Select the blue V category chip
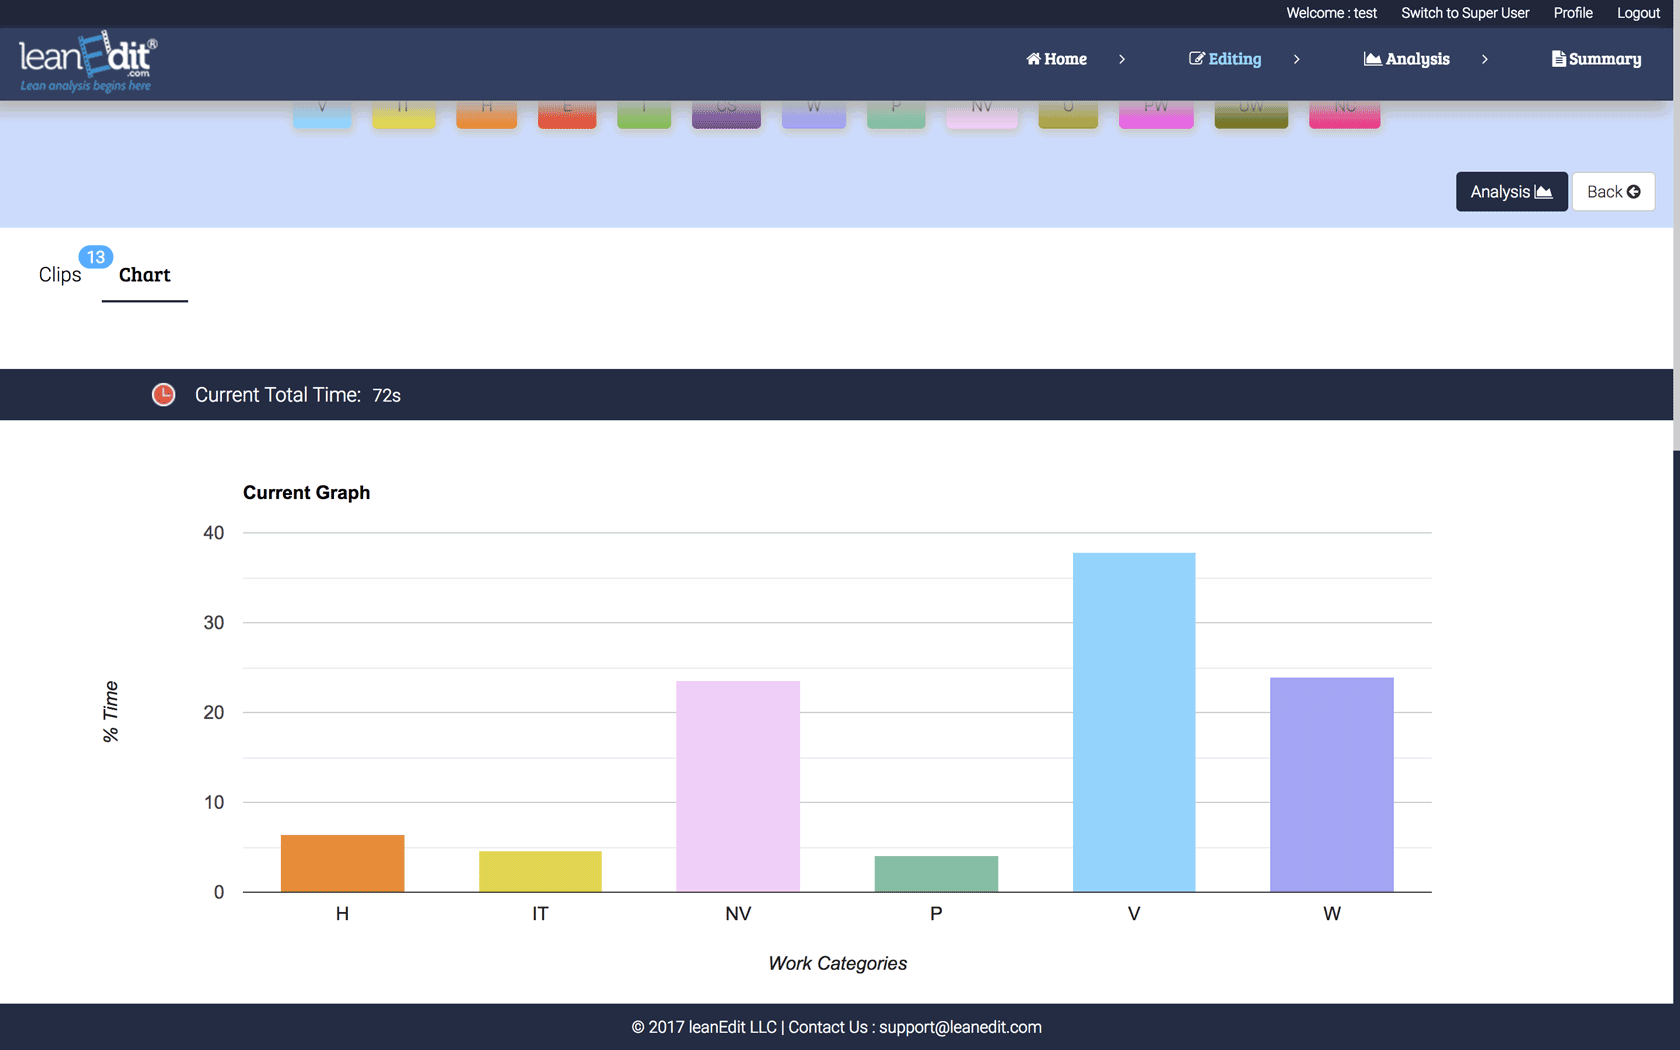This screenshot has height=1050, width=1680. click(x=322, y=113)
